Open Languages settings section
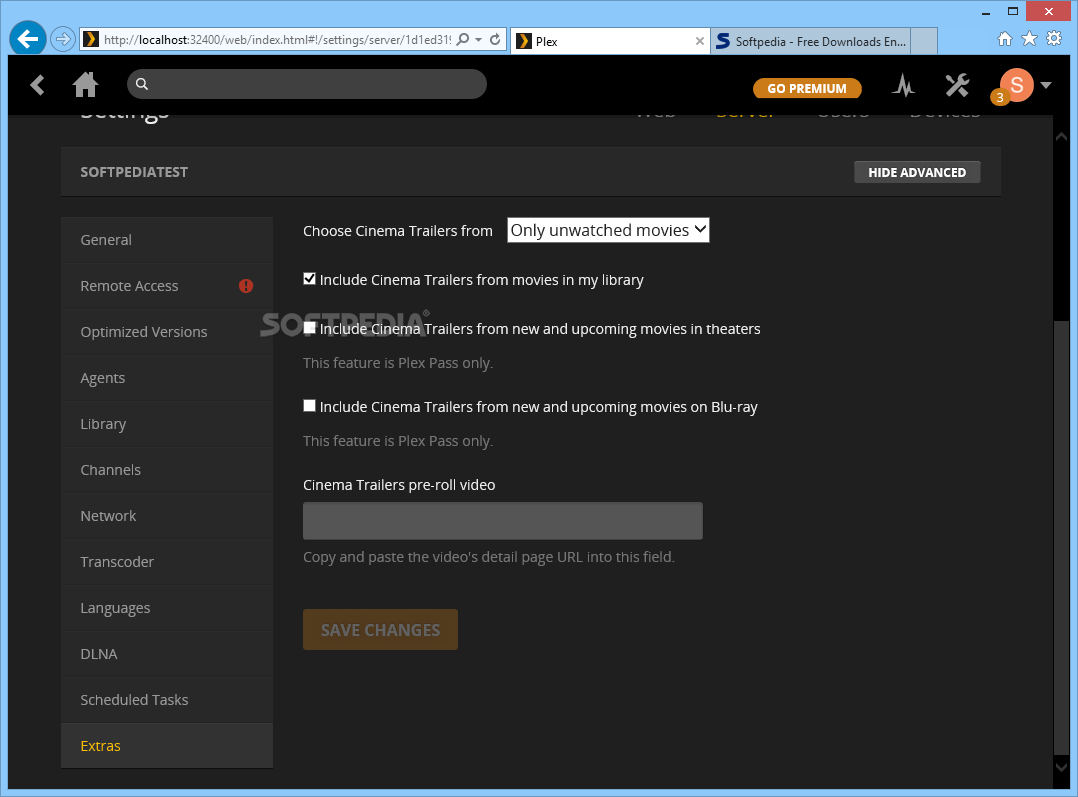This screenshot has height=797, width=1078. [167, 609]
